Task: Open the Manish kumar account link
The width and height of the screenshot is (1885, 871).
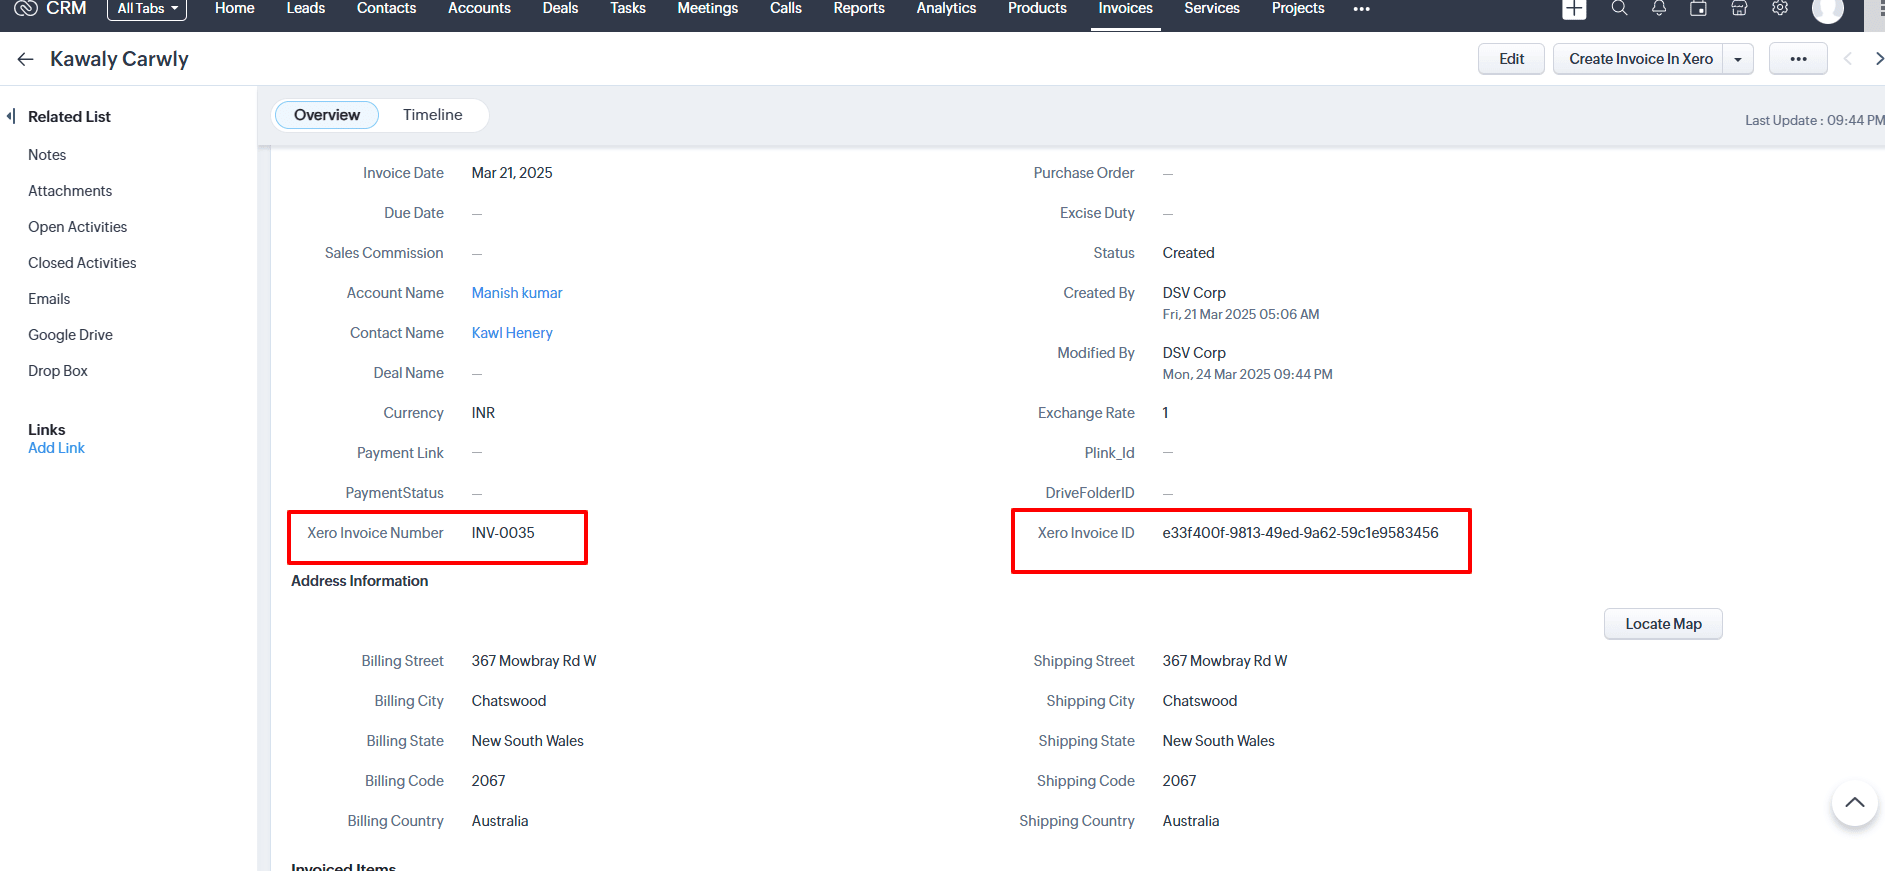Action: click(517, 293)
